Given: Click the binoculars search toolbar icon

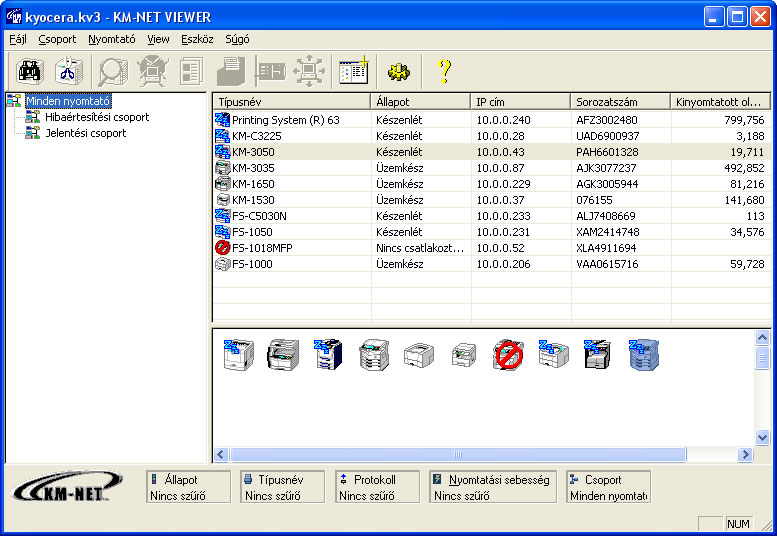Looking at the screenshot, I should click(x=30, y=70).
